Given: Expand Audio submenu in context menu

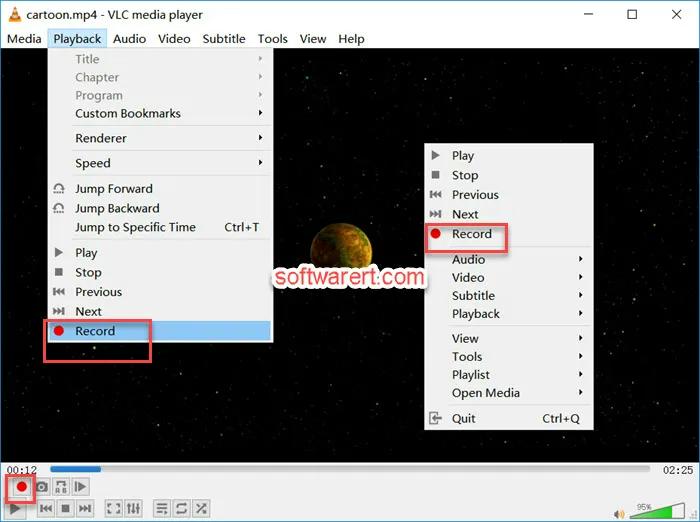Looking at the screenshot, I should point(509,259).
